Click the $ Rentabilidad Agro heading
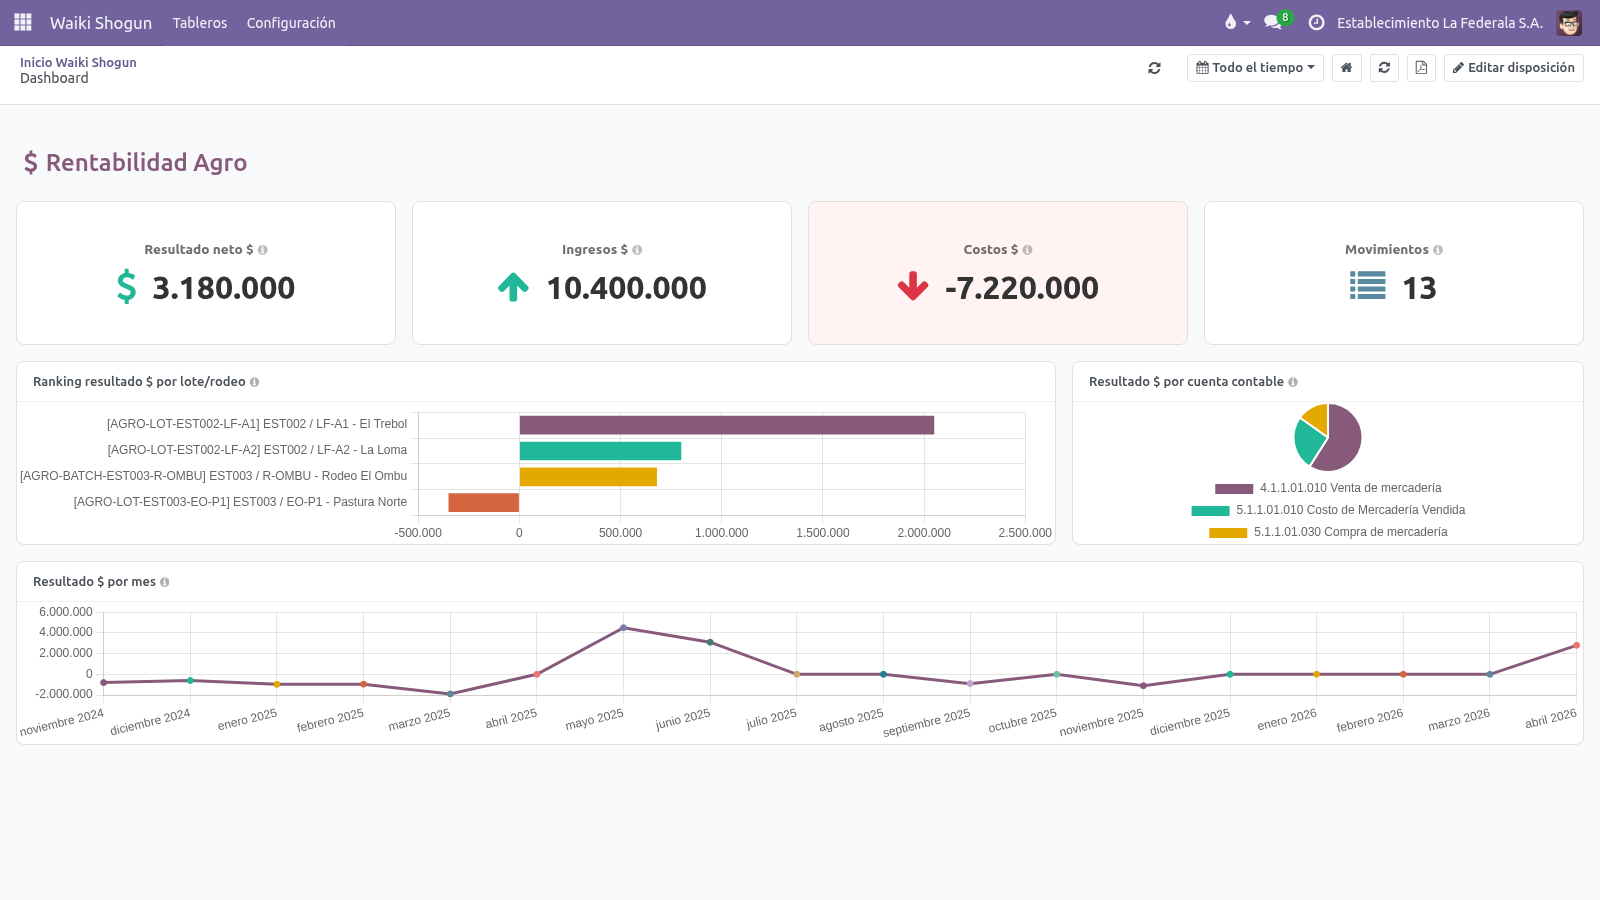Viewport: 1600px width, 900px height. (x=135, y=162)
